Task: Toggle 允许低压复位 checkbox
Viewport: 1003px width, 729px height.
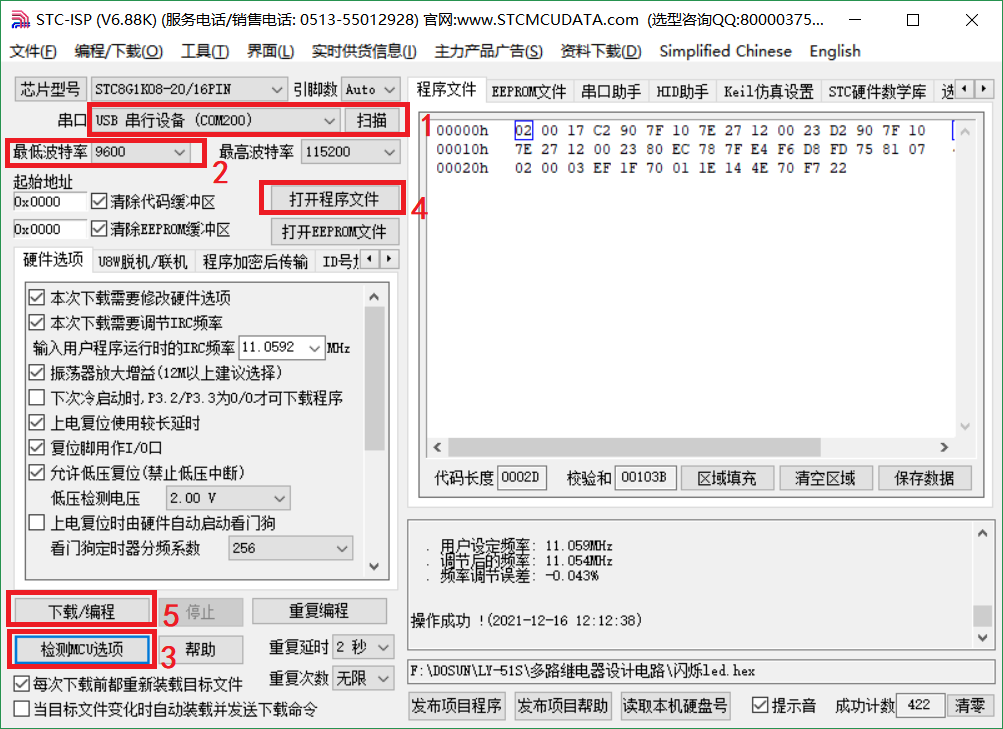Action: click(x=36, y=473)
